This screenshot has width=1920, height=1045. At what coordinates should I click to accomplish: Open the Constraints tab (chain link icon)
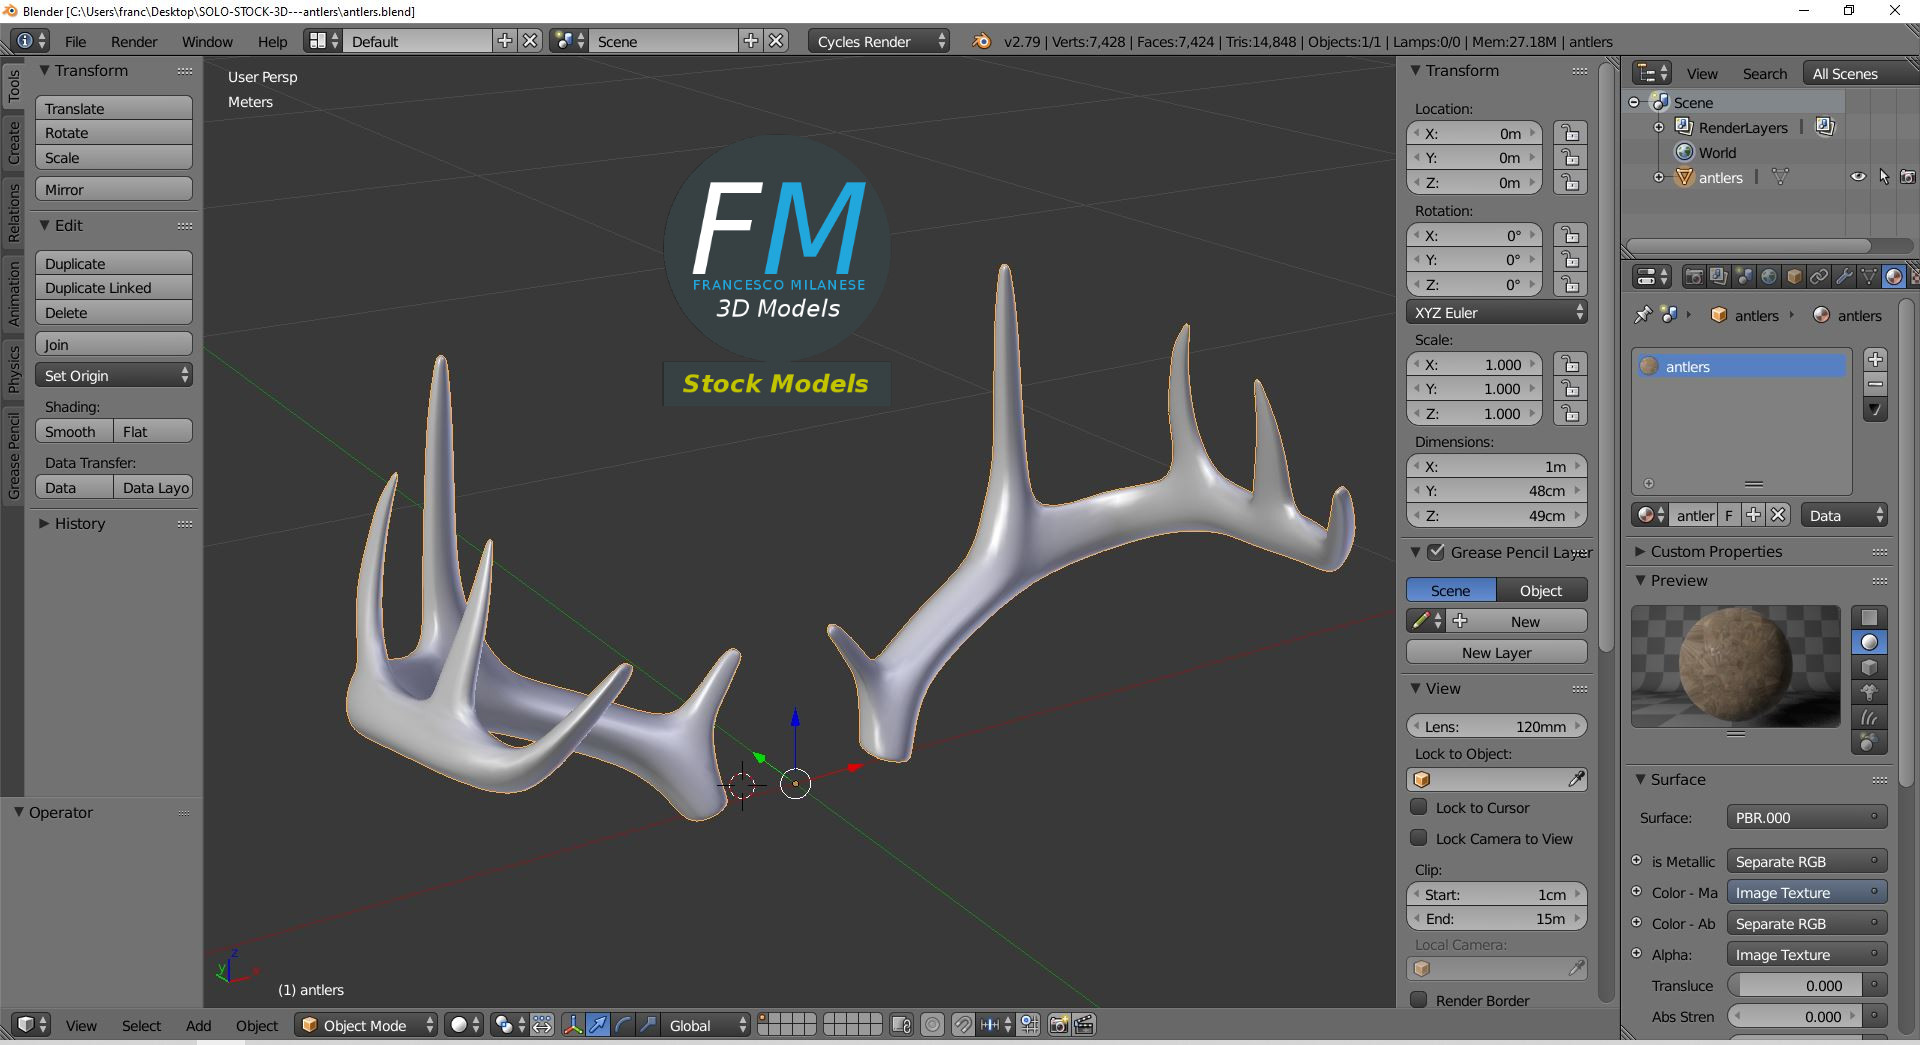1820,277
